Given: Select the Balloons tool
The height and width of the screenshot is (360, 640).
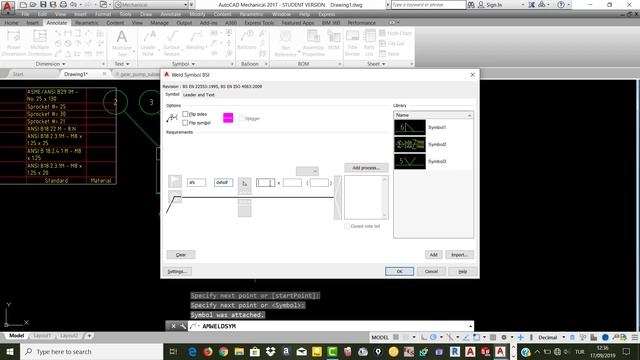Looking at the screenshot, I should coord(247,40).
